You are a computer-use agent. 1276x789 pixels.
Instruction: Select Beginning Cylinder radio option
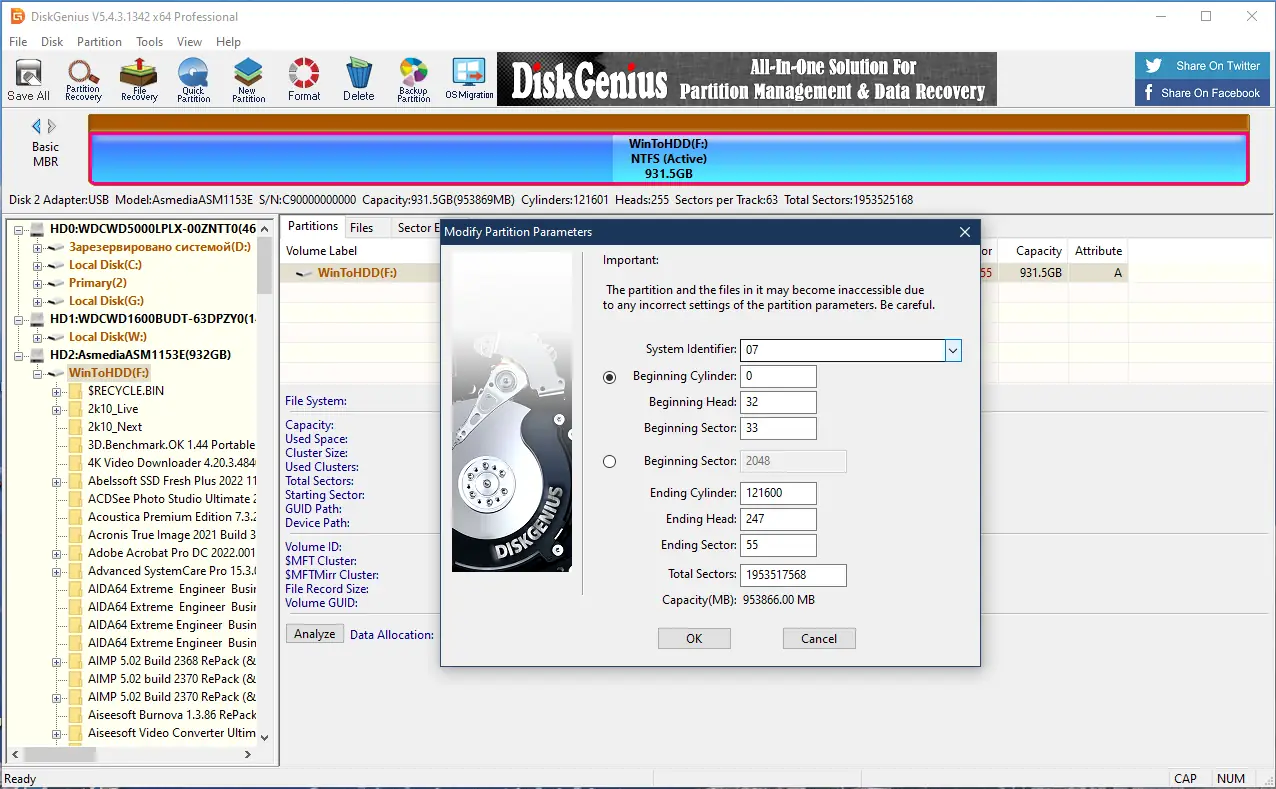(610, 377)
